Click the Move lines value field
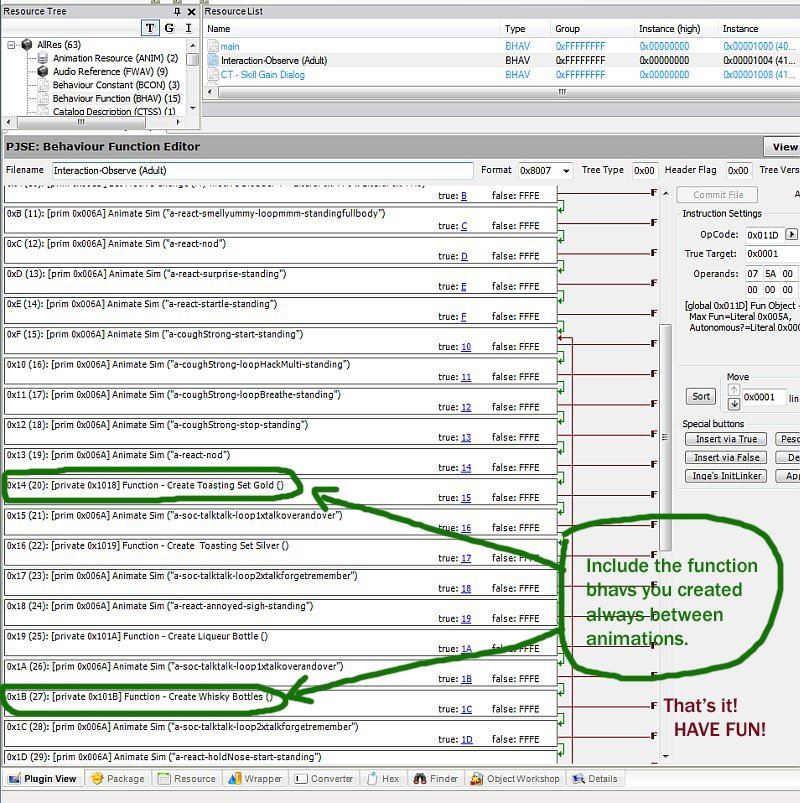 click(x=763, y=397)
